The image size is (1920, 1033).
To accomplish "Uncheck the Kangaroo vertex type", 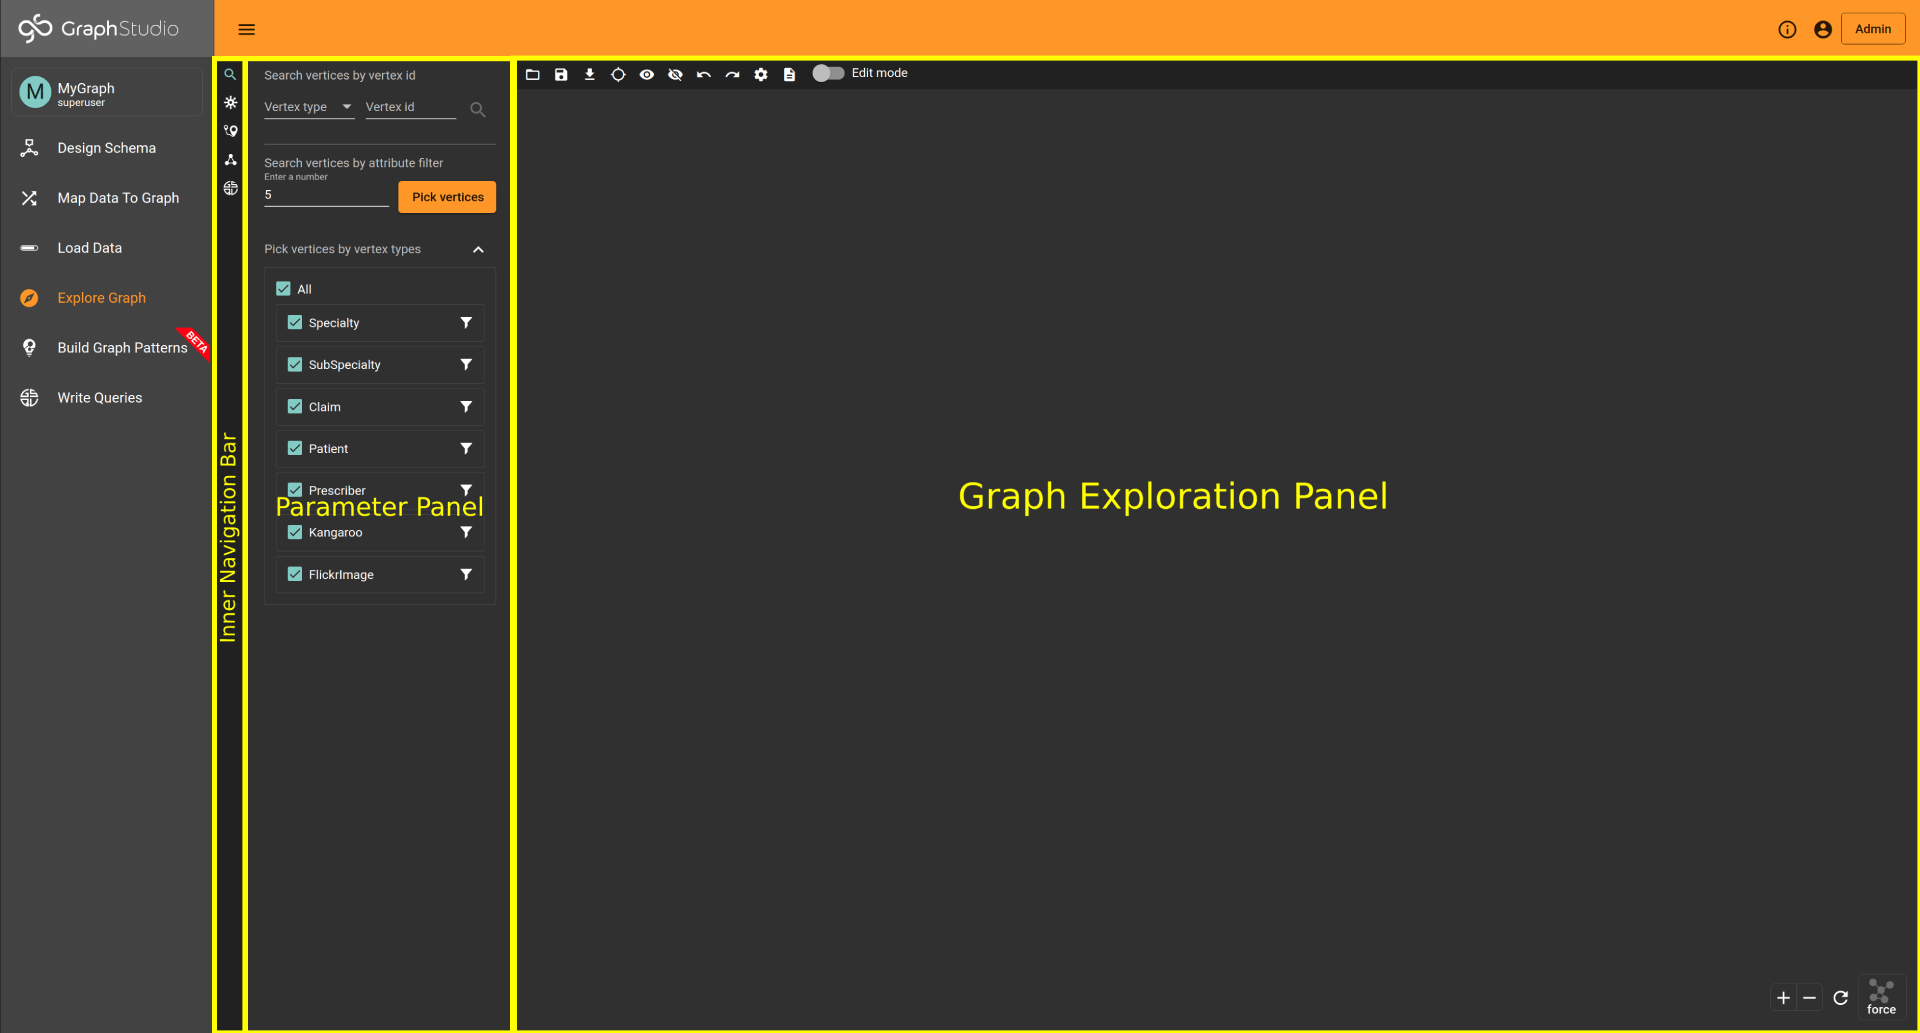I will click(294, 532).
